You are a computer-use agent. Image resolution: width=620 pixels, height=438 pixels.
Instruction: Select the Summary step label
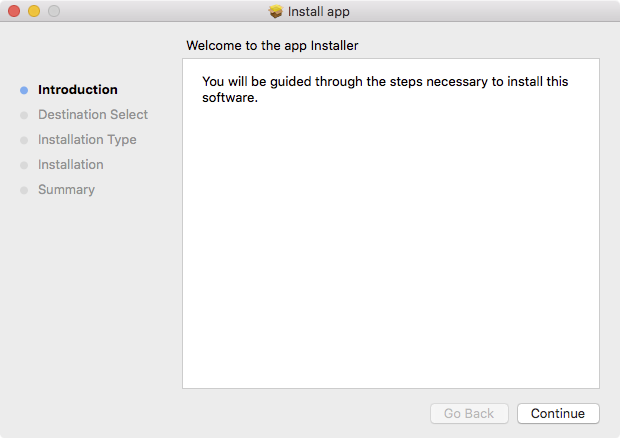tap(66, 190)
